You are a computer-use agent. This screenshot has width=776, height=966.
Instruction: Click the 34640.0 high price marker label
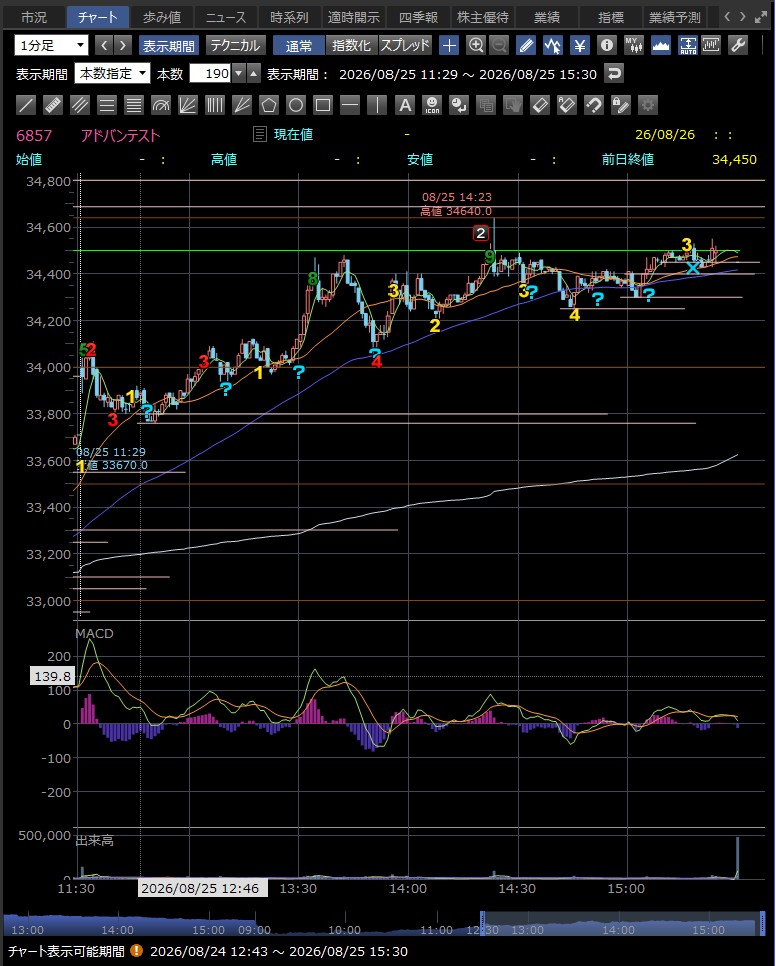pyautogui.click(x=456, y=211)
